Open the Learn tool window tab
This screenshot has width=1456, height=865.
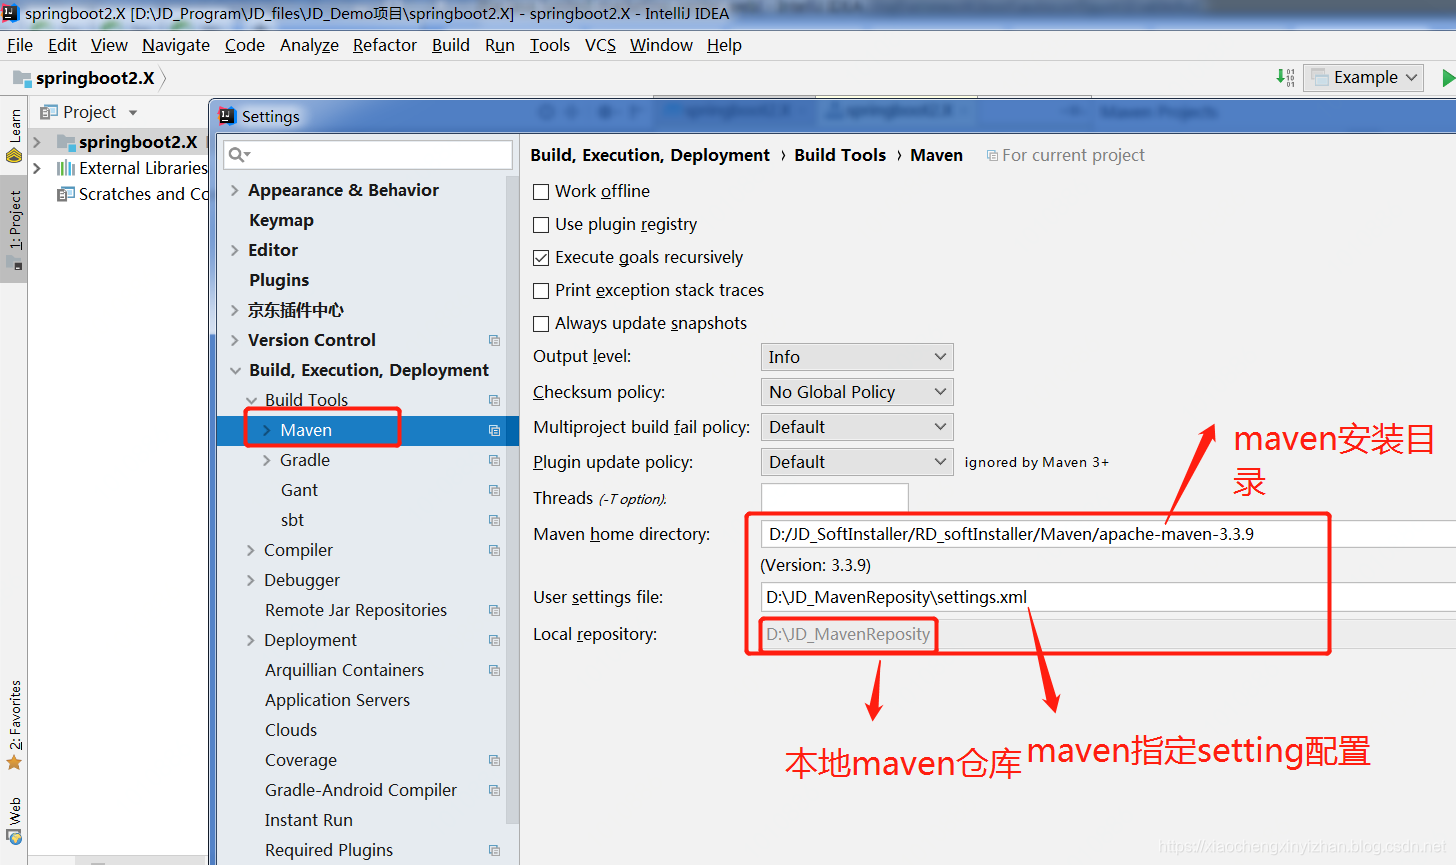coord(14,135)
